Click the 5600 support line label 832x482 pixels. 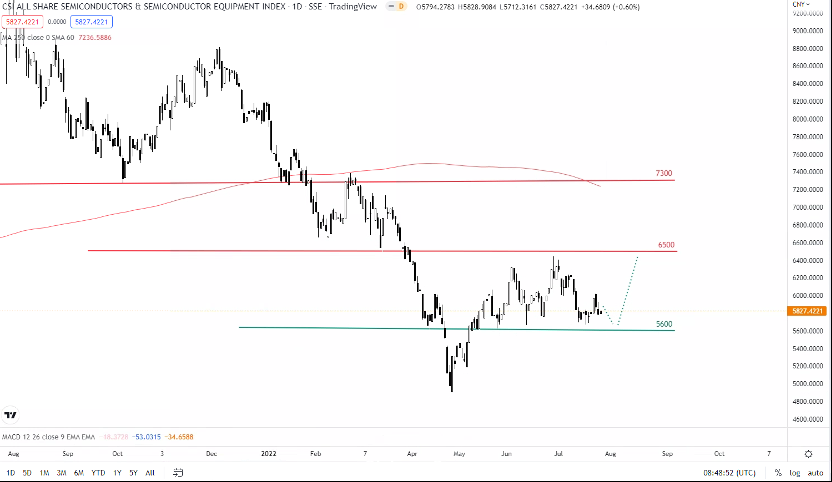click(x=664, y=324)
